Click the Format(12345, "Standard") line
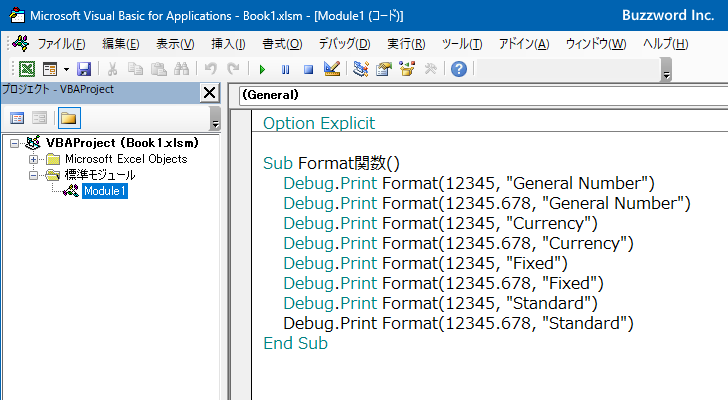The height and width of the screenshot is (400, 728). [x=440, y=303]
